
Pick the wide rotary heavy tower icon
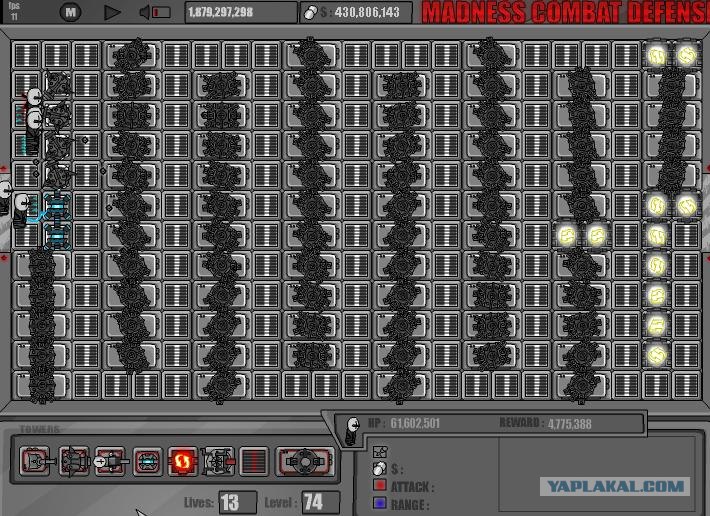pos(305,462)
